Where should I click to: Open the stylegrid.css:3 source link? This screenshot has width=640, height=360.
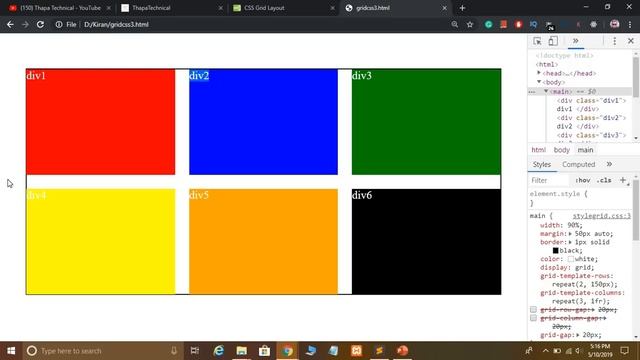601,216
